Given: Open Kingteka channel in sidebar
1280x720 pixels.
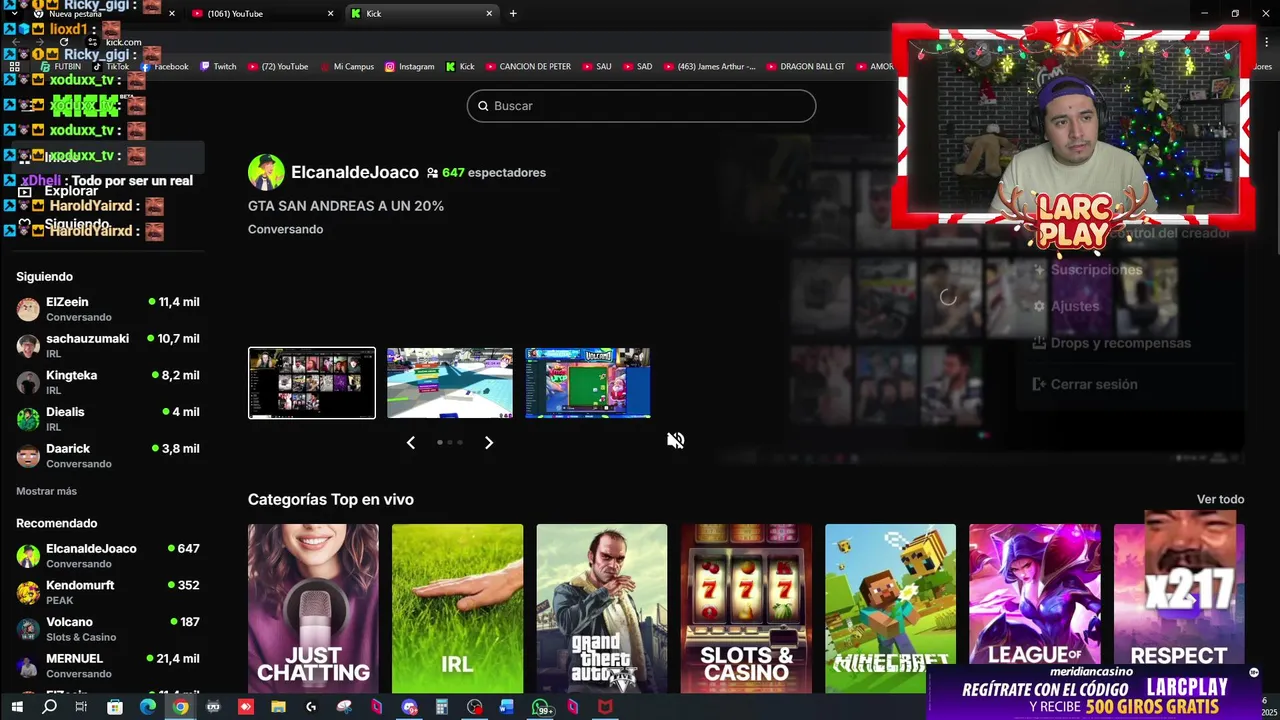Looking at the screenshot, I should 108,382.
